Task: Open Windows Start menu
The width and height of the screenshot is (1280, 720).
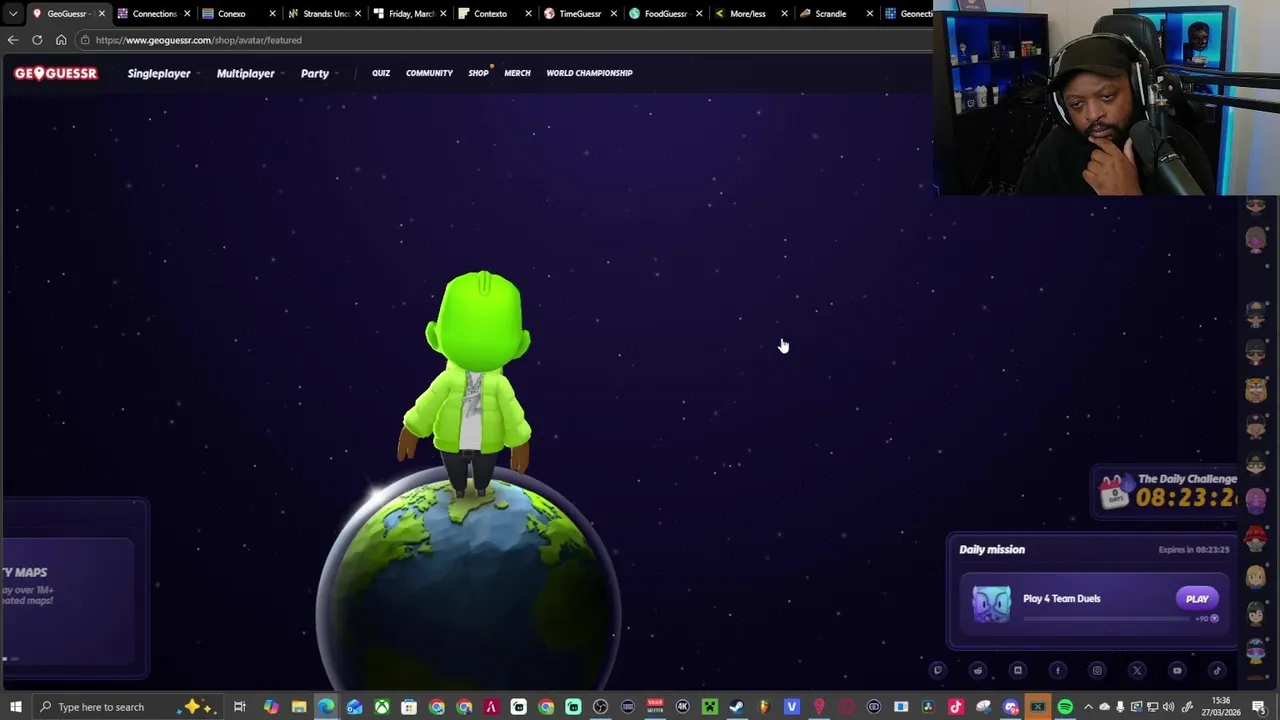Action: [16, 707]
